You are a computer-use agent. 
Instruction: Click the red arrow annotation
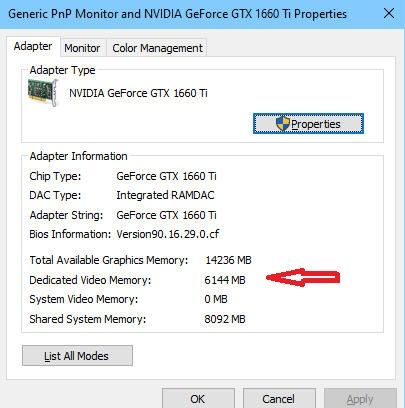pos(303,277)
